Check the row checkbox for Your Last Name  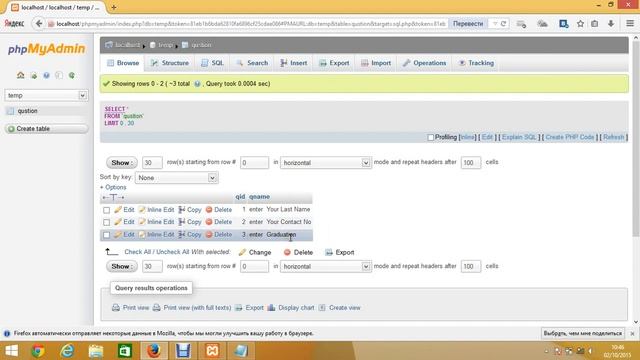(107, 210)
